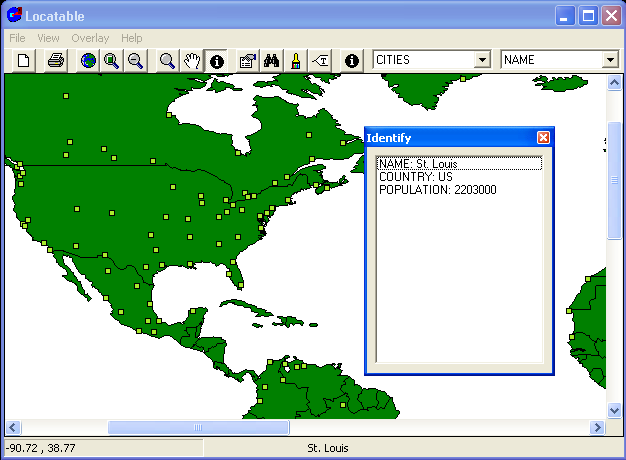Select the magnifier zoom tool
This screenshot has height=460, width=626.
(x=168, y=61)
